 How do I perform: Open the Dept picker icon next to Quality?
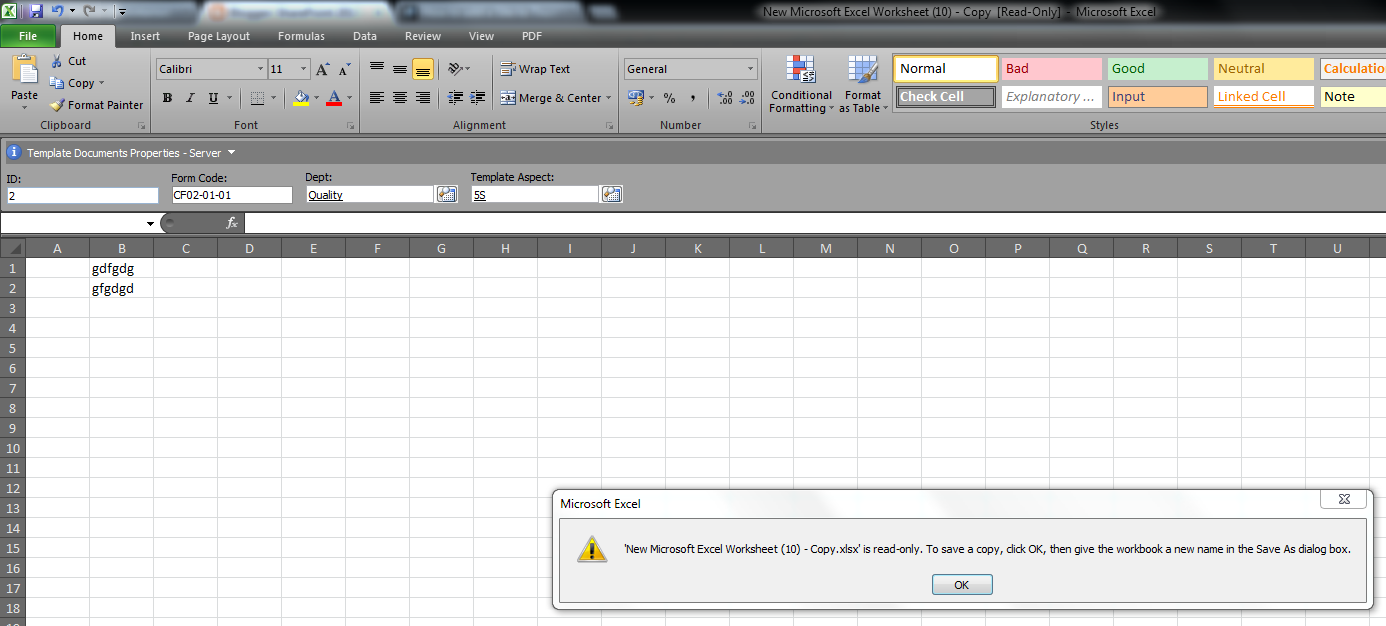coord(447,194)
